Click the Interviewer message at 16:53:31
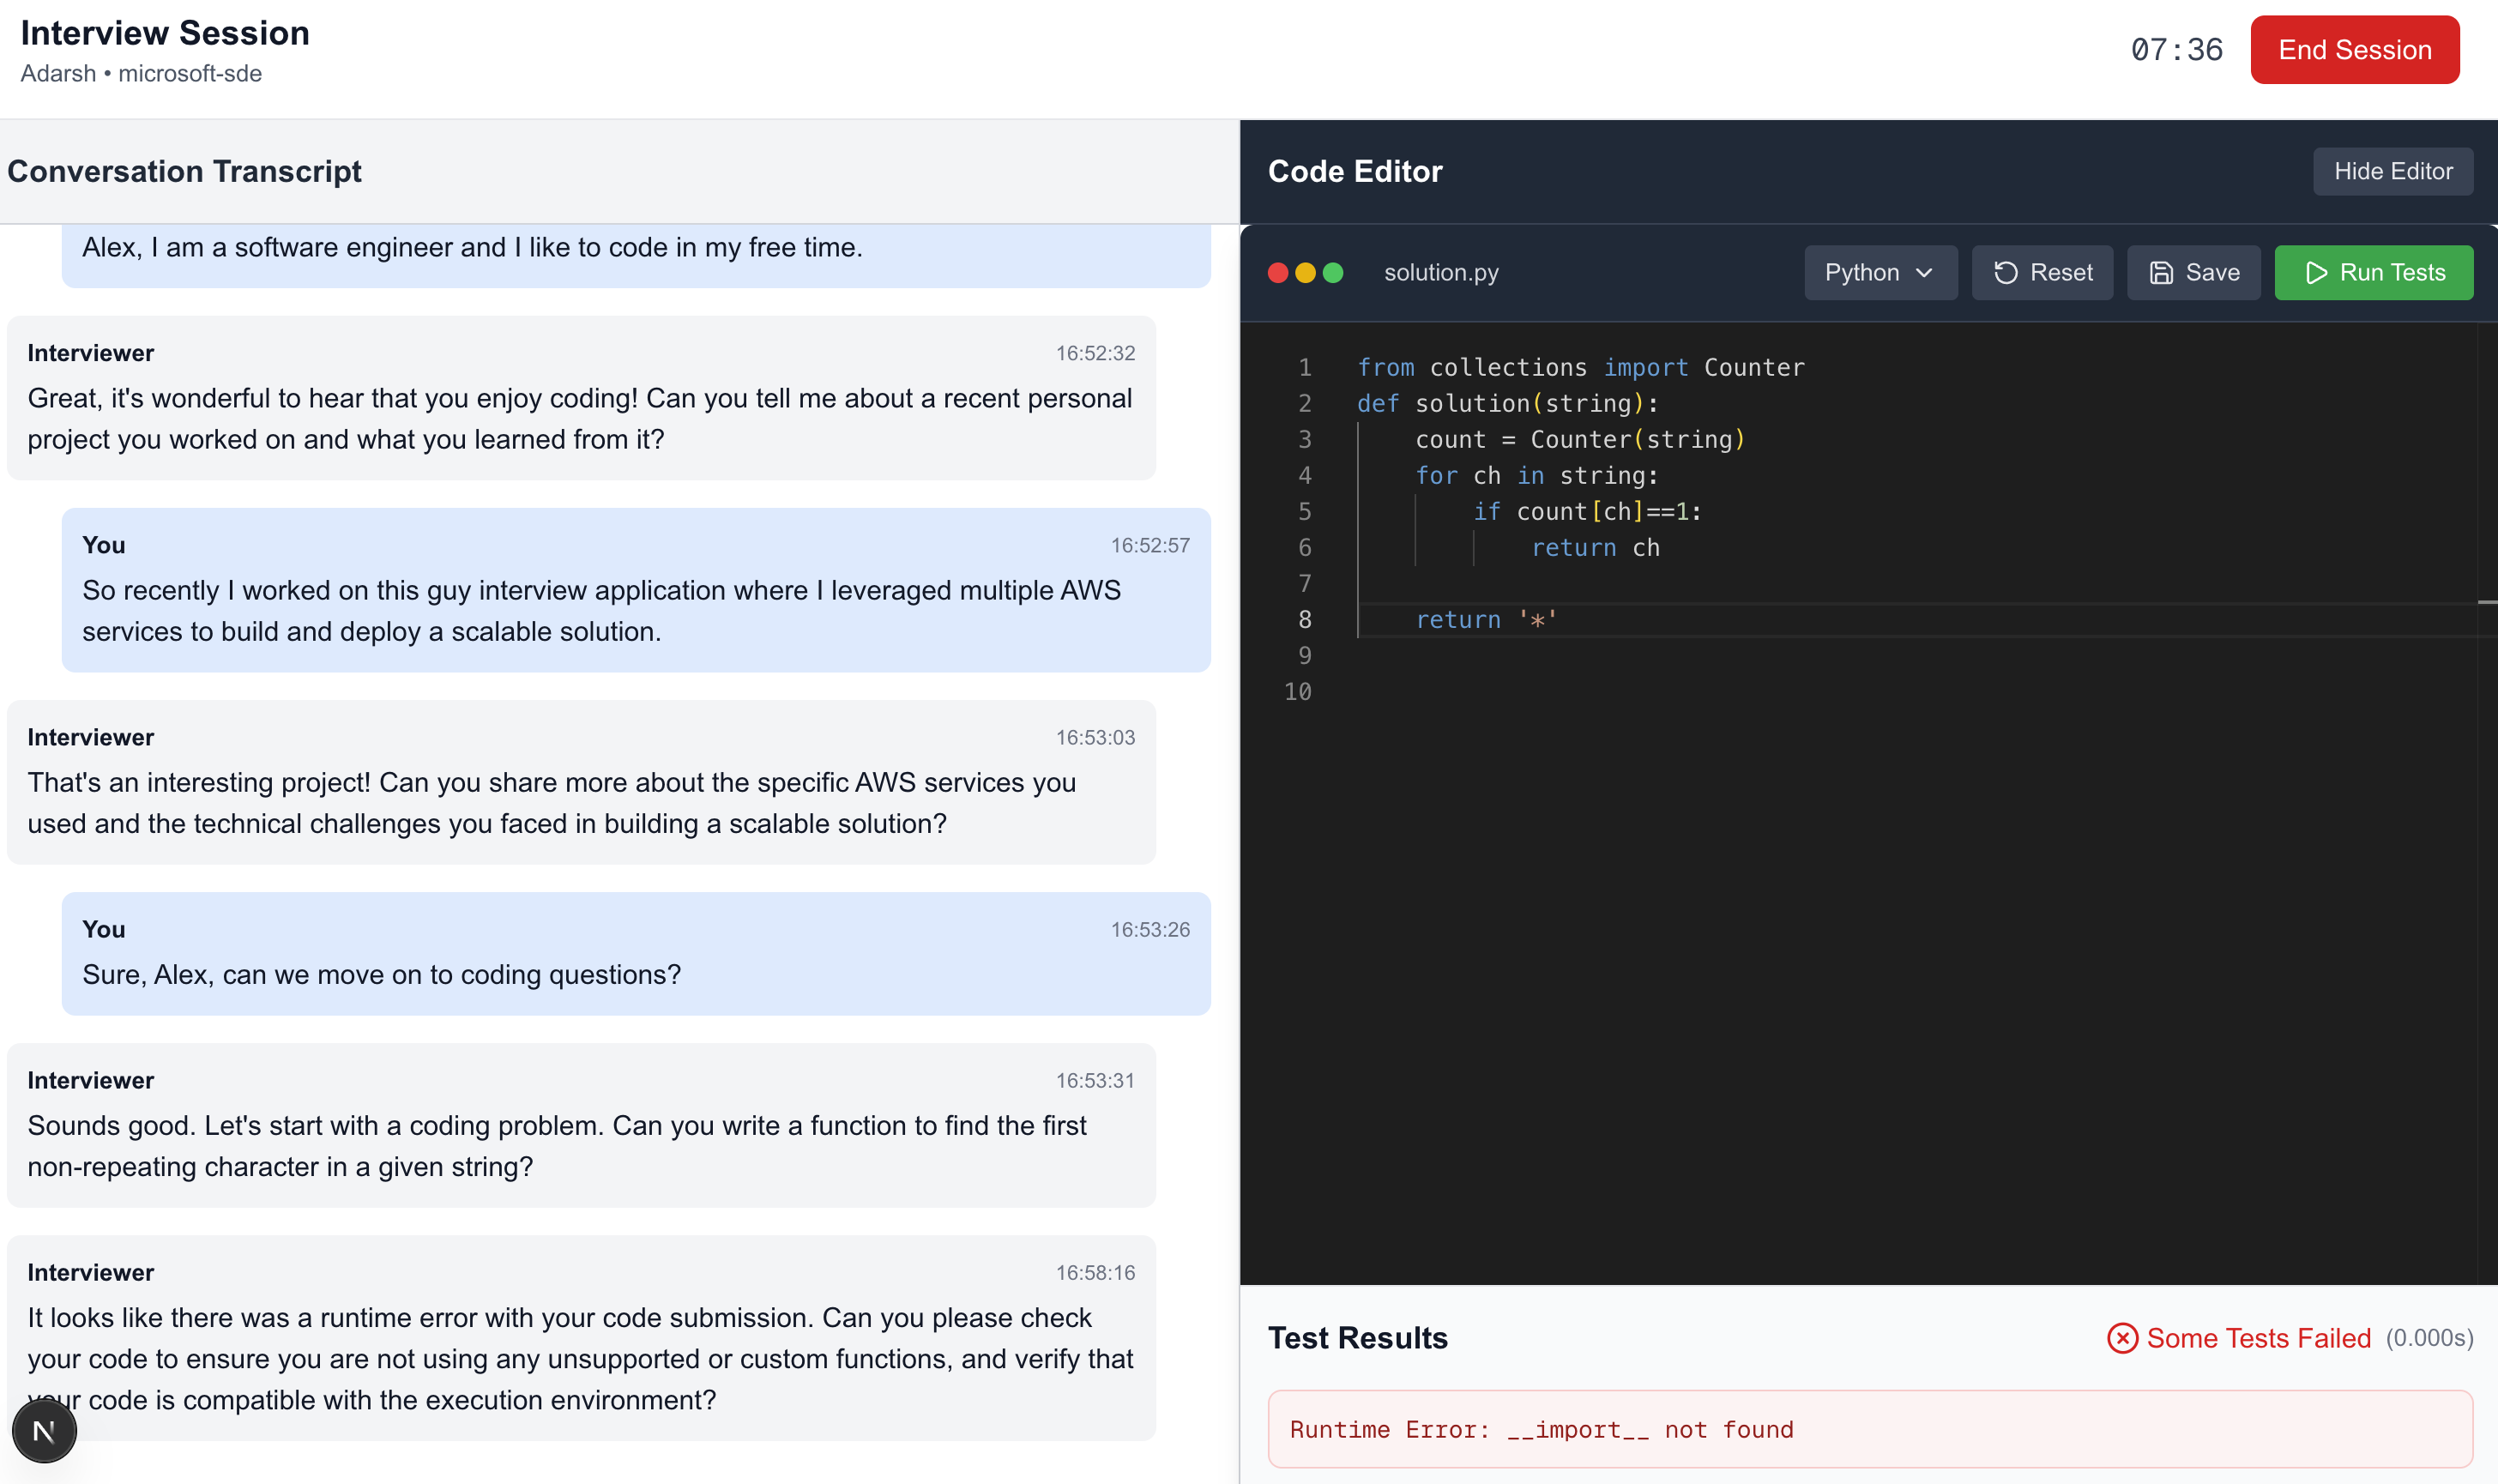The image size is (2498, 1484). [580, 1125]
